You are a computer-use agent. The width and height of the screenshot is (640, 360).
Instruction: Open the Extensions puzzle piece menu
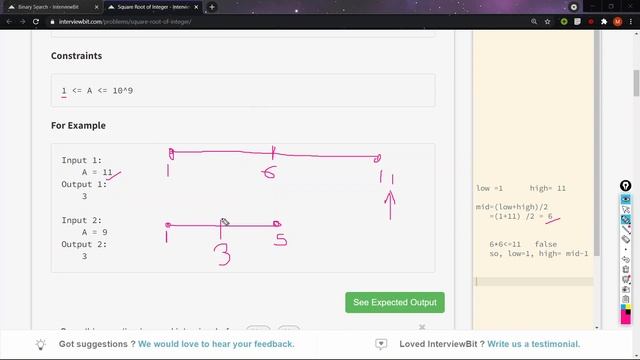click(x=604, y=22)
